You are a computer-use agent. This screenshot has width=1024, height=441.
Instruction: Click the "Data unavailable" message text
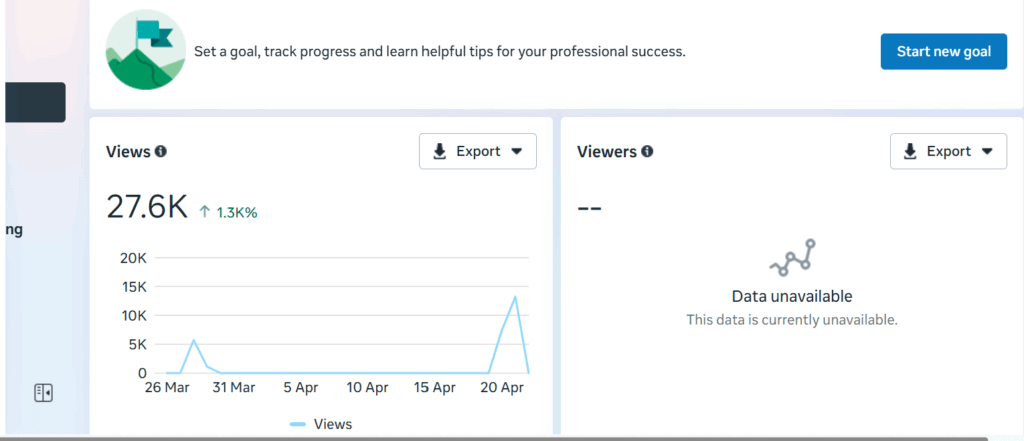pyautogui.click(x=791, y=296)
